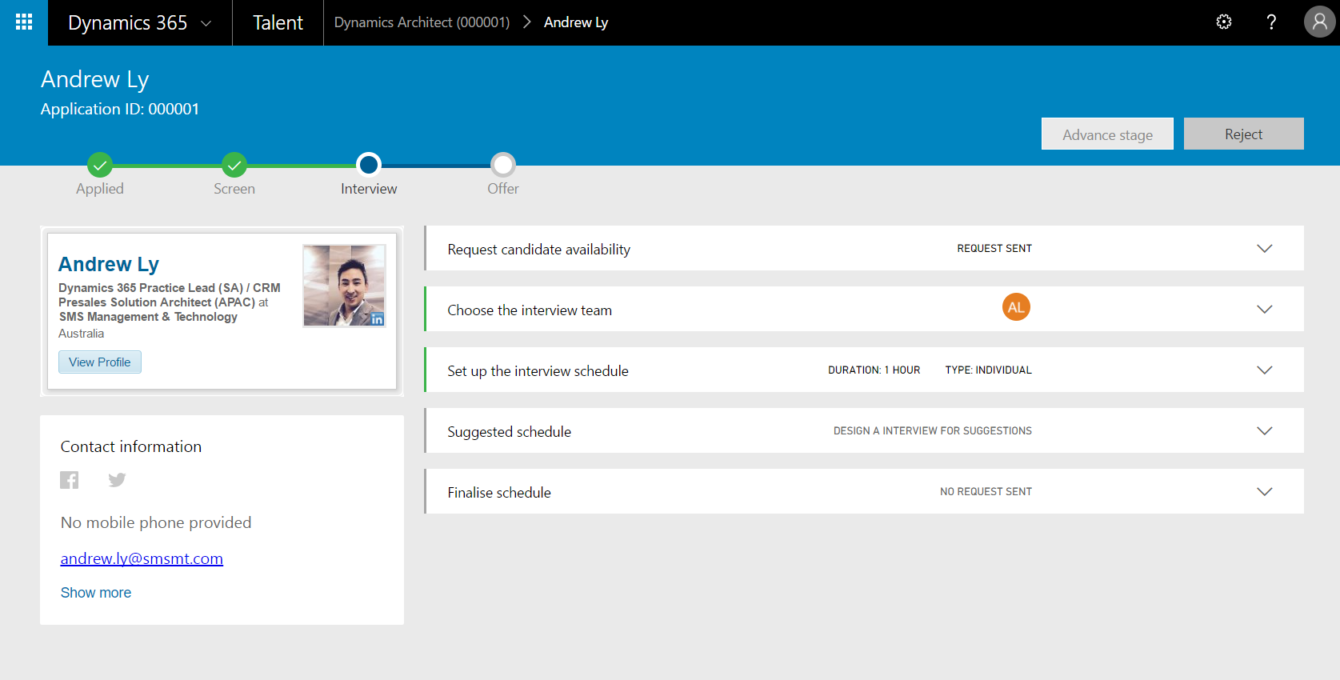Open the Talent module
The image size is (1340, 680).
coord(278,23)
